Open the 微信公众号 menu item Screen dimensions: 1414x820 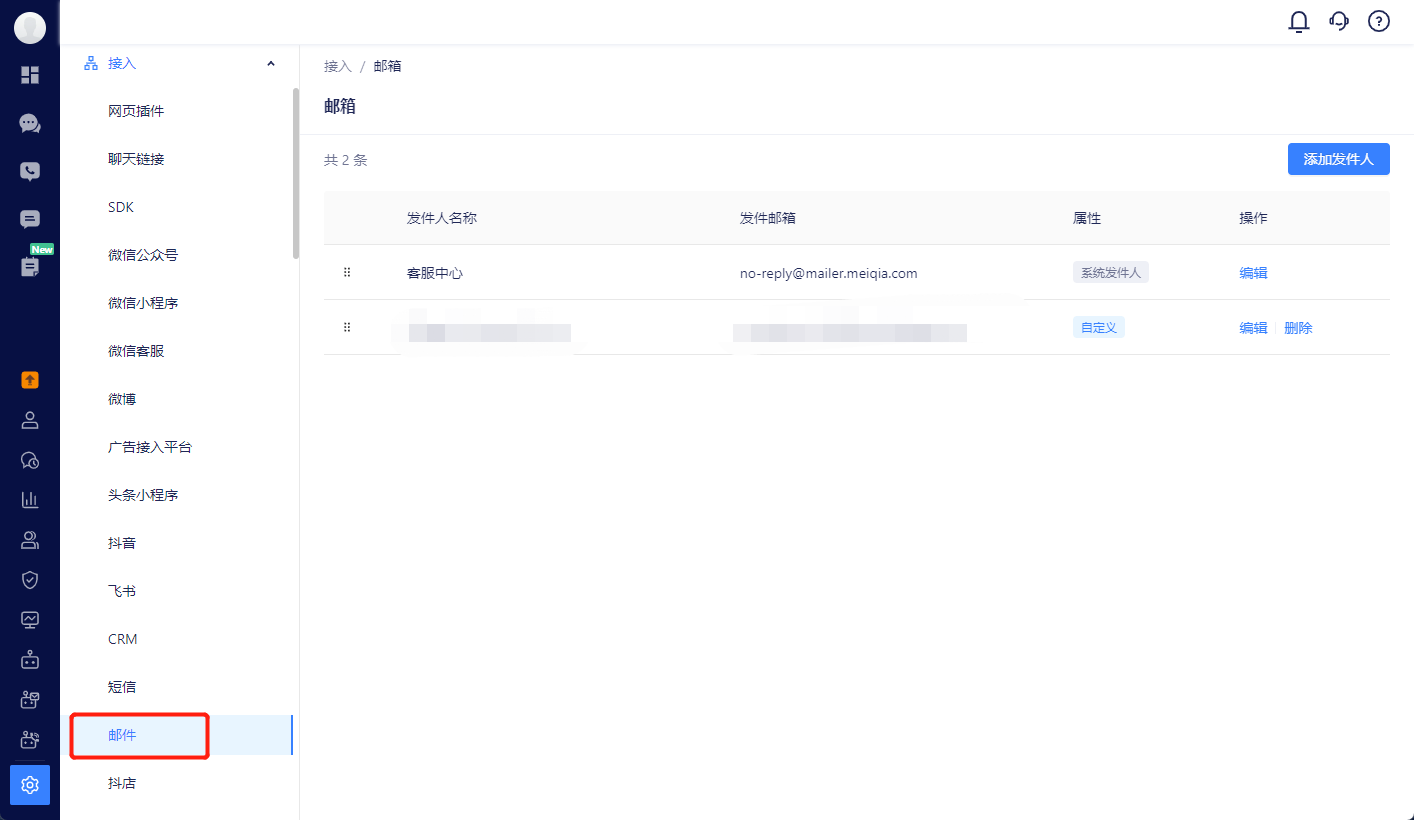coord(143,255)
